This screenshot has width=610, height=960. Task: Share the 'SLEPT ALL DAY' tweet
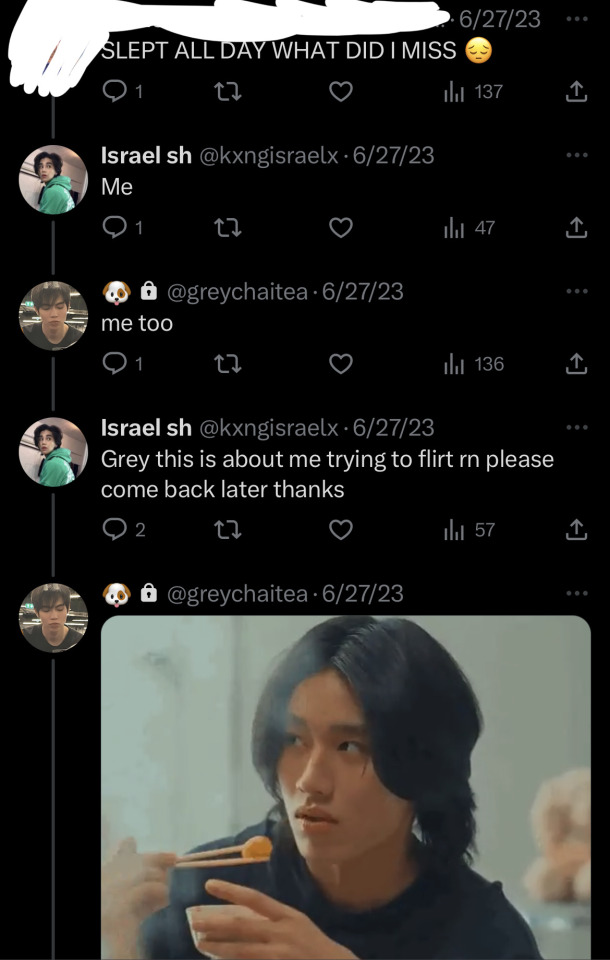click(575, 92)
